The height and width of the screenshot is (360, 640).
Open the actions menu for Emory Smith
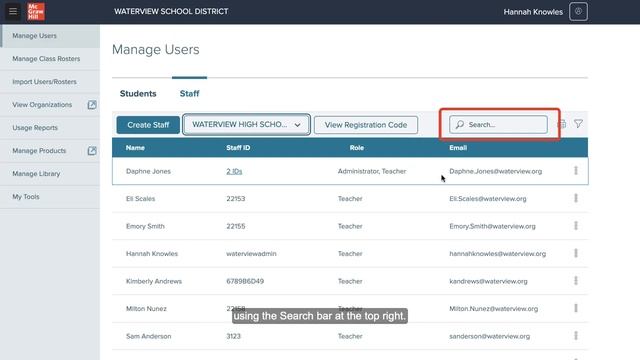click(x=576, y=226)
